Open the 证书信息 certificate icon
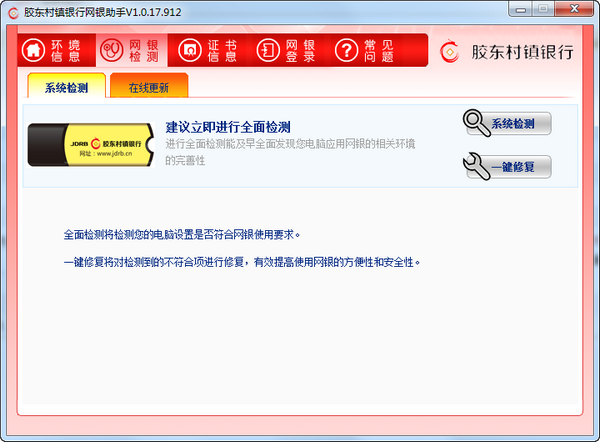 (188, 50)
